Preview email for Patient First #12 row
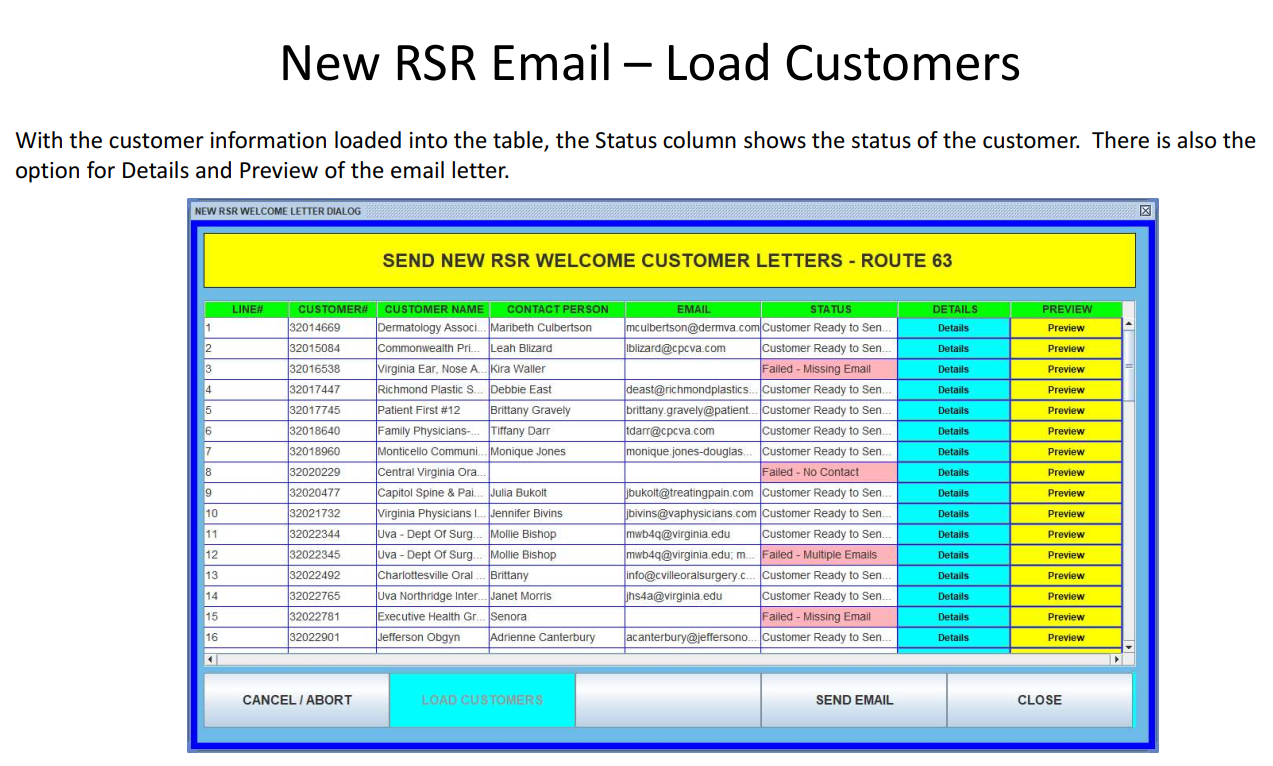The height and width of the screenshot is (766, 1273). click(x=1066, y=410)
